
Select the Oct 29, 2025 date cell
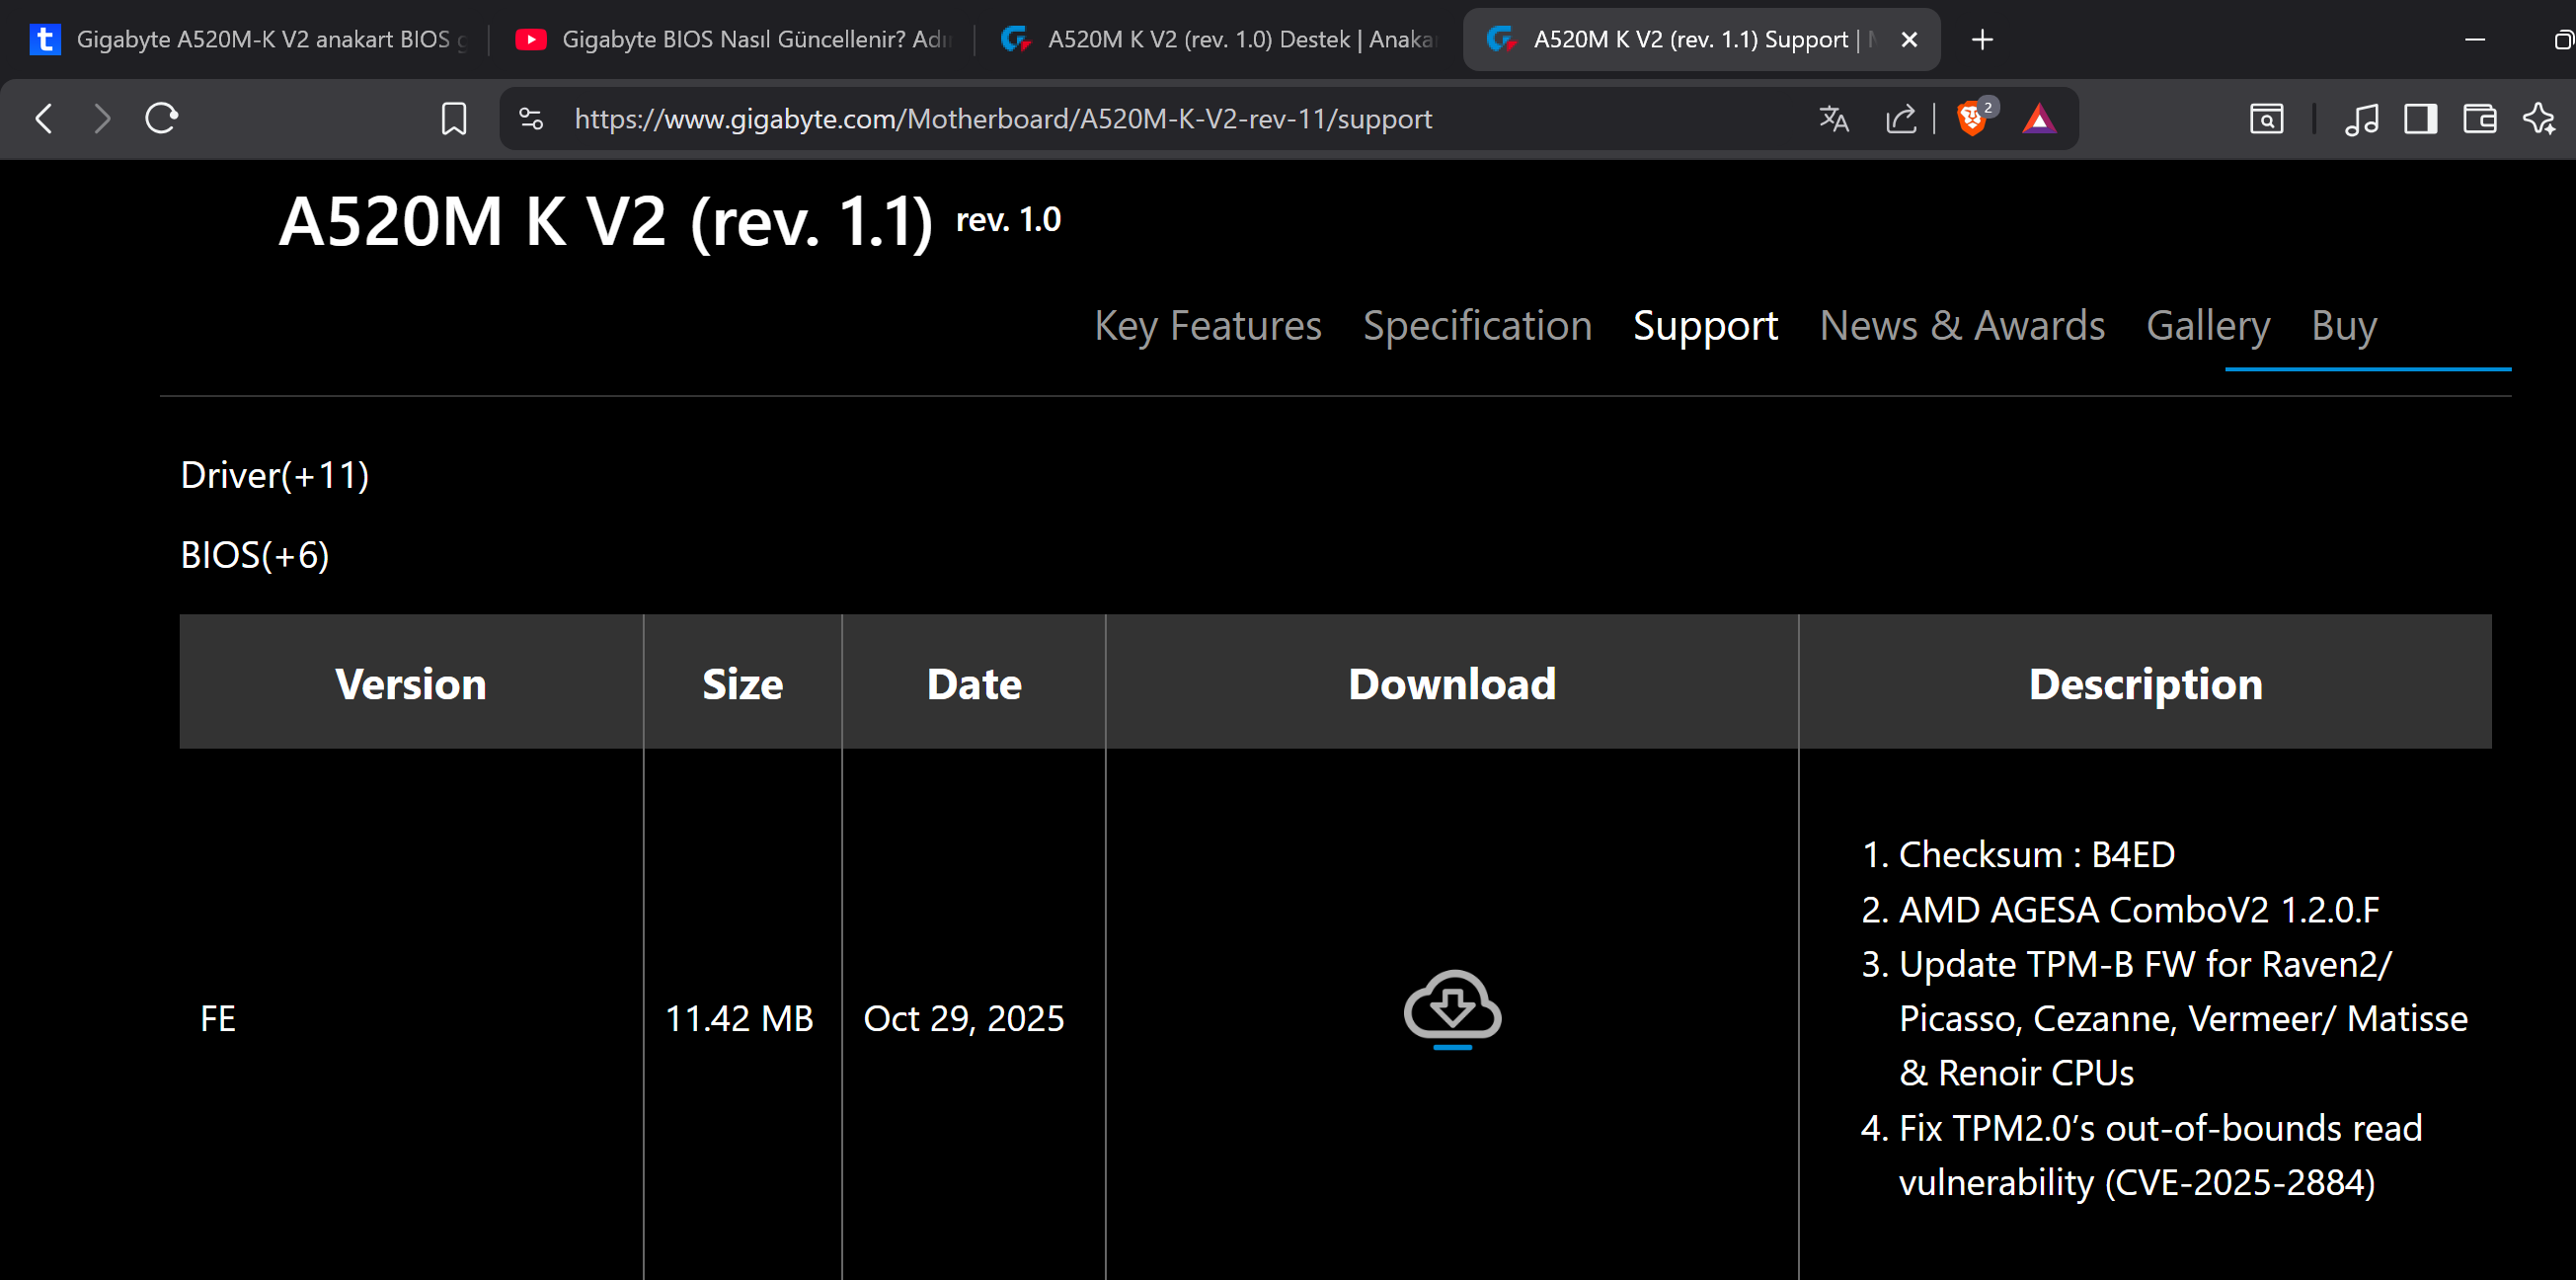964,1018
